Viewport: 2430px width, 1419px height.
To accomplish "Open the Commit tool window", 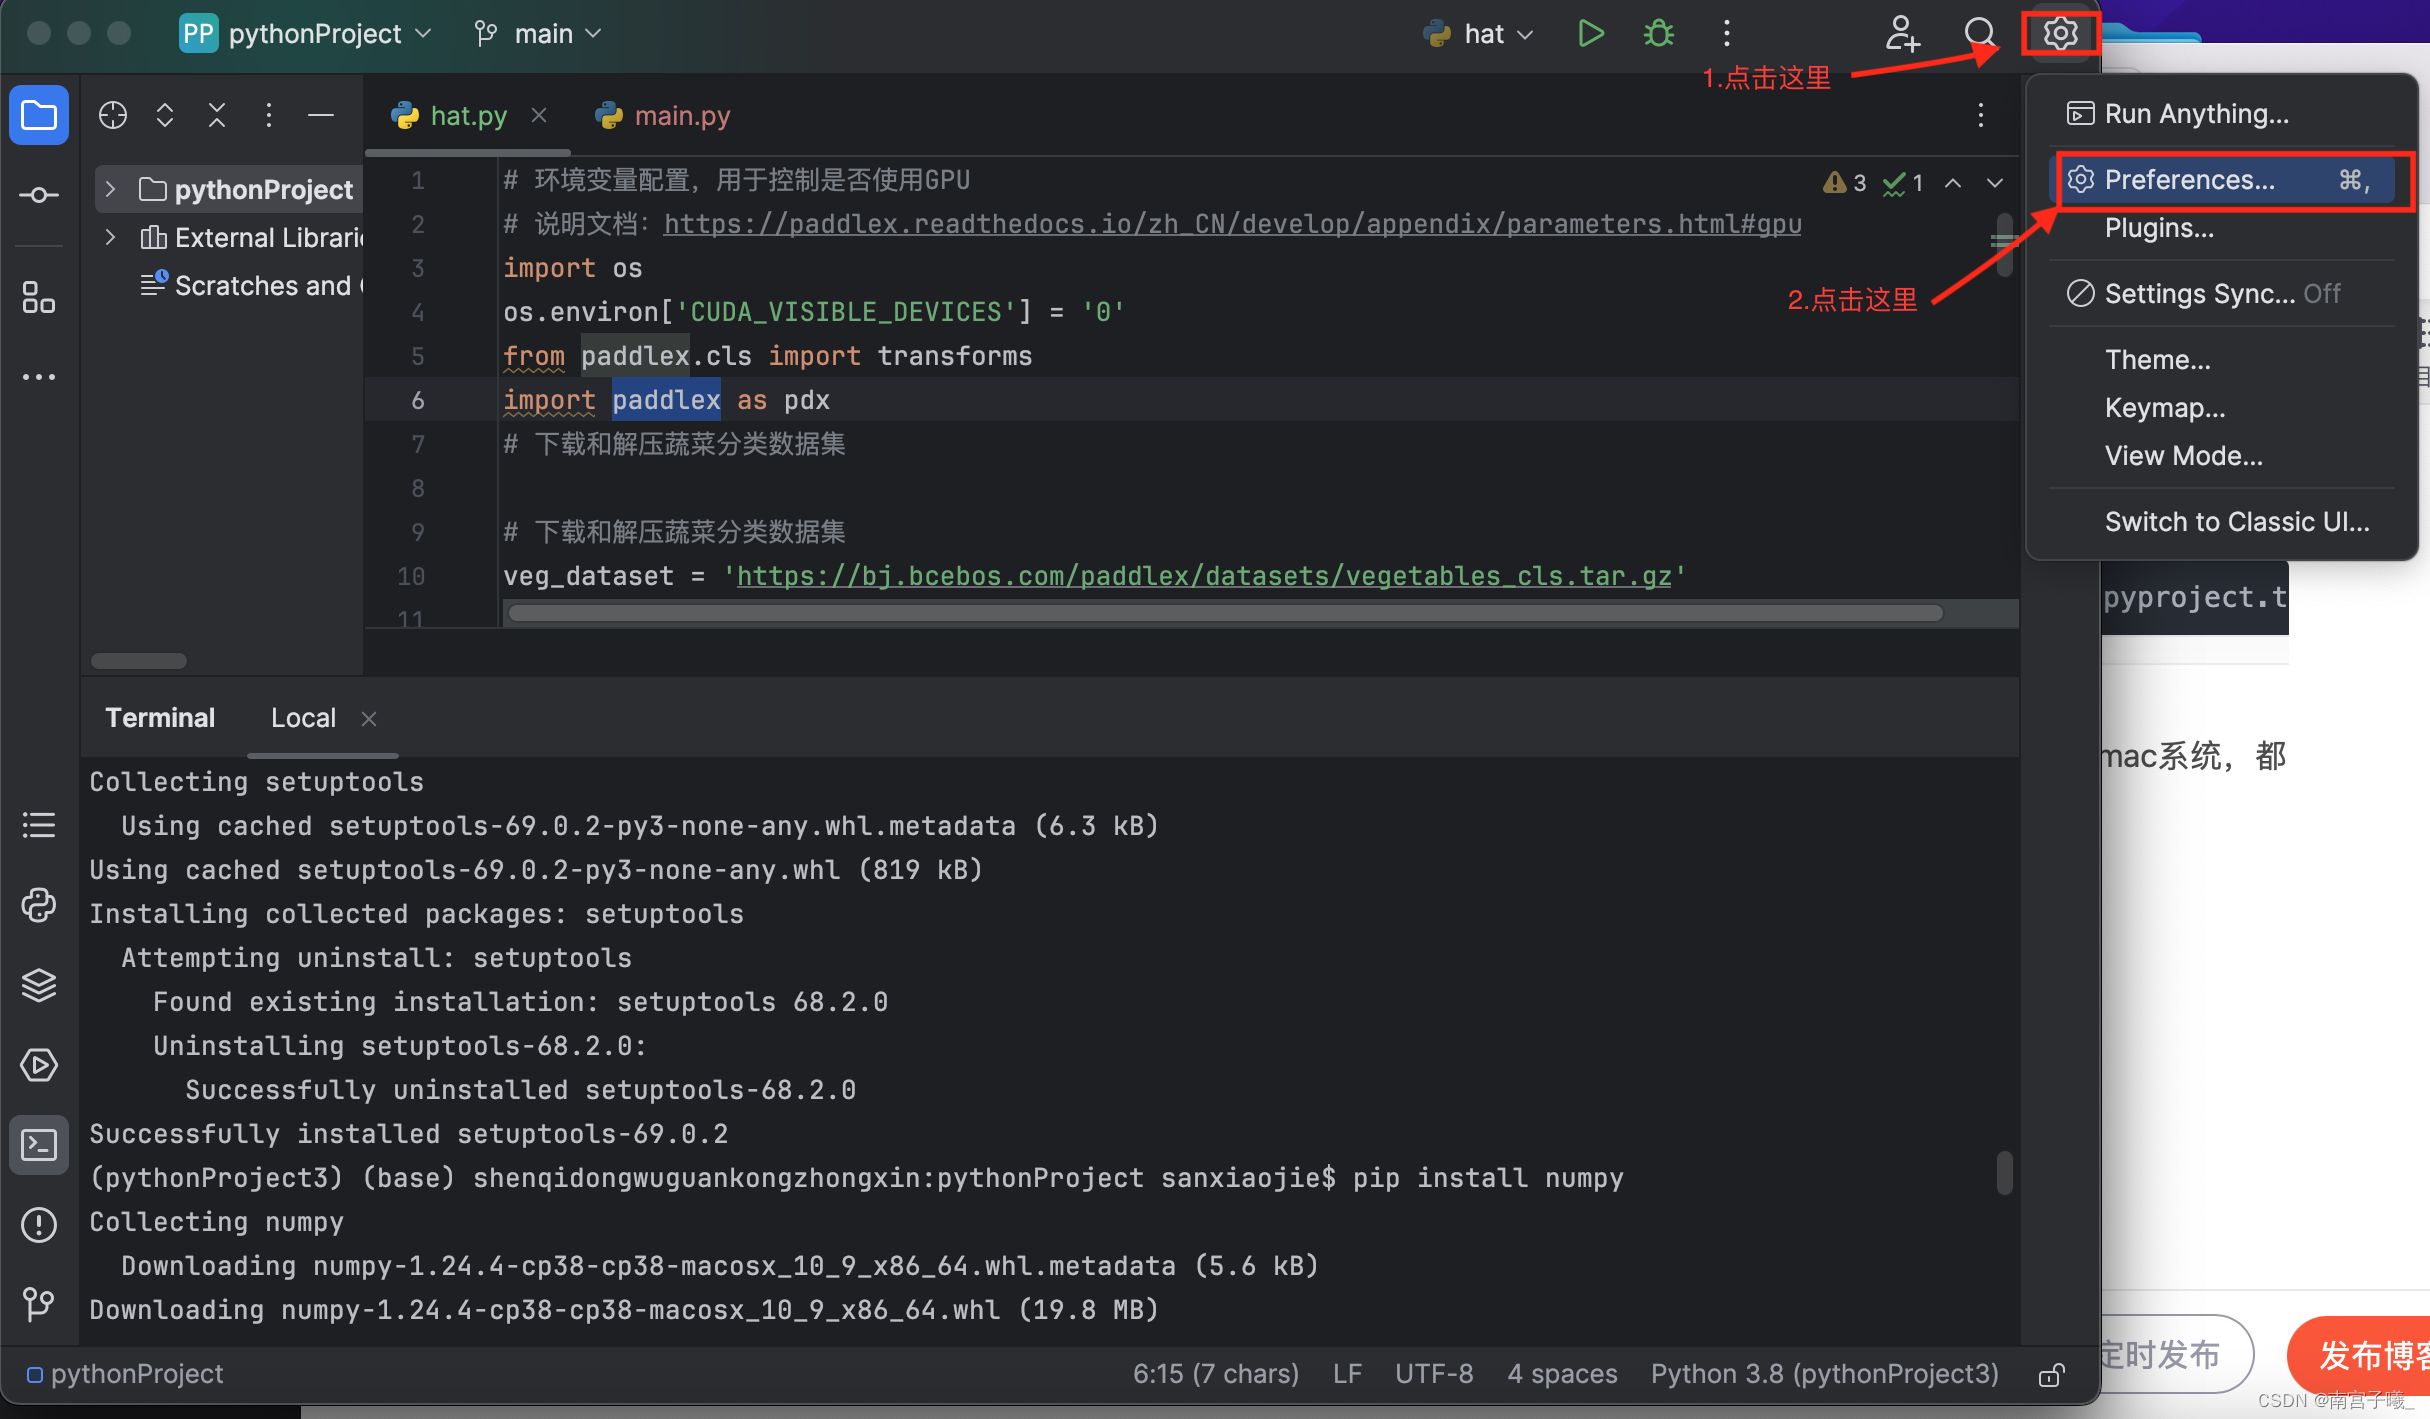I will [x=38, y=195].
